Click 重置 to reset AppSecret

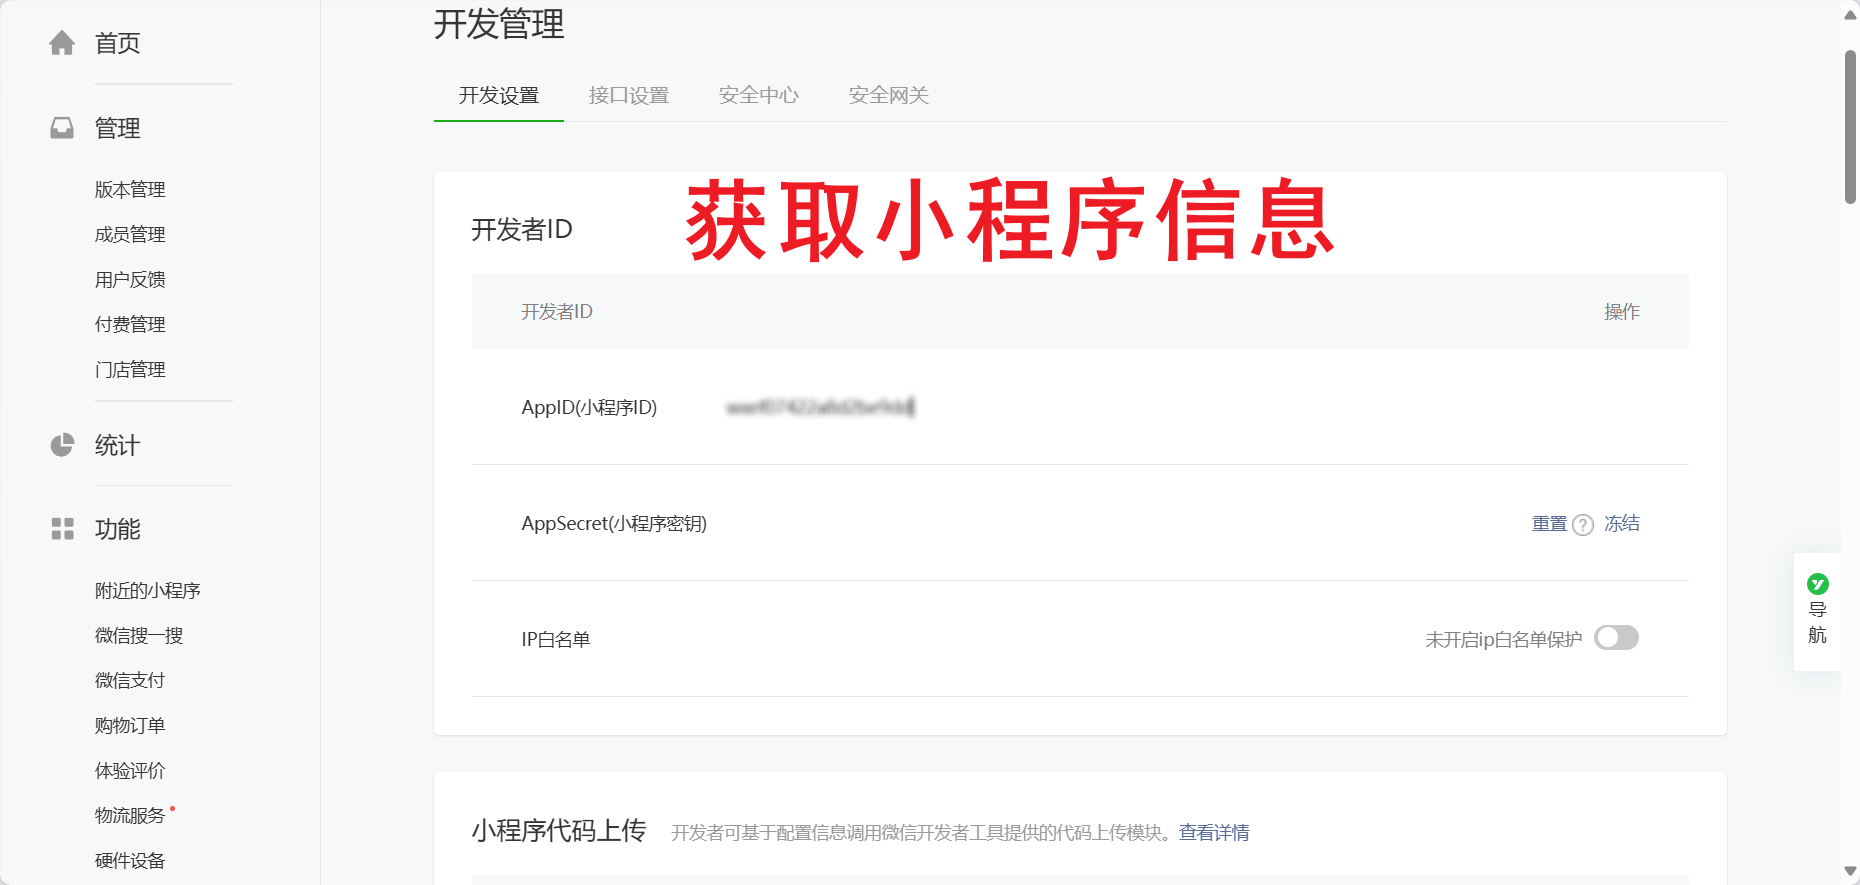coord(1550,524)
